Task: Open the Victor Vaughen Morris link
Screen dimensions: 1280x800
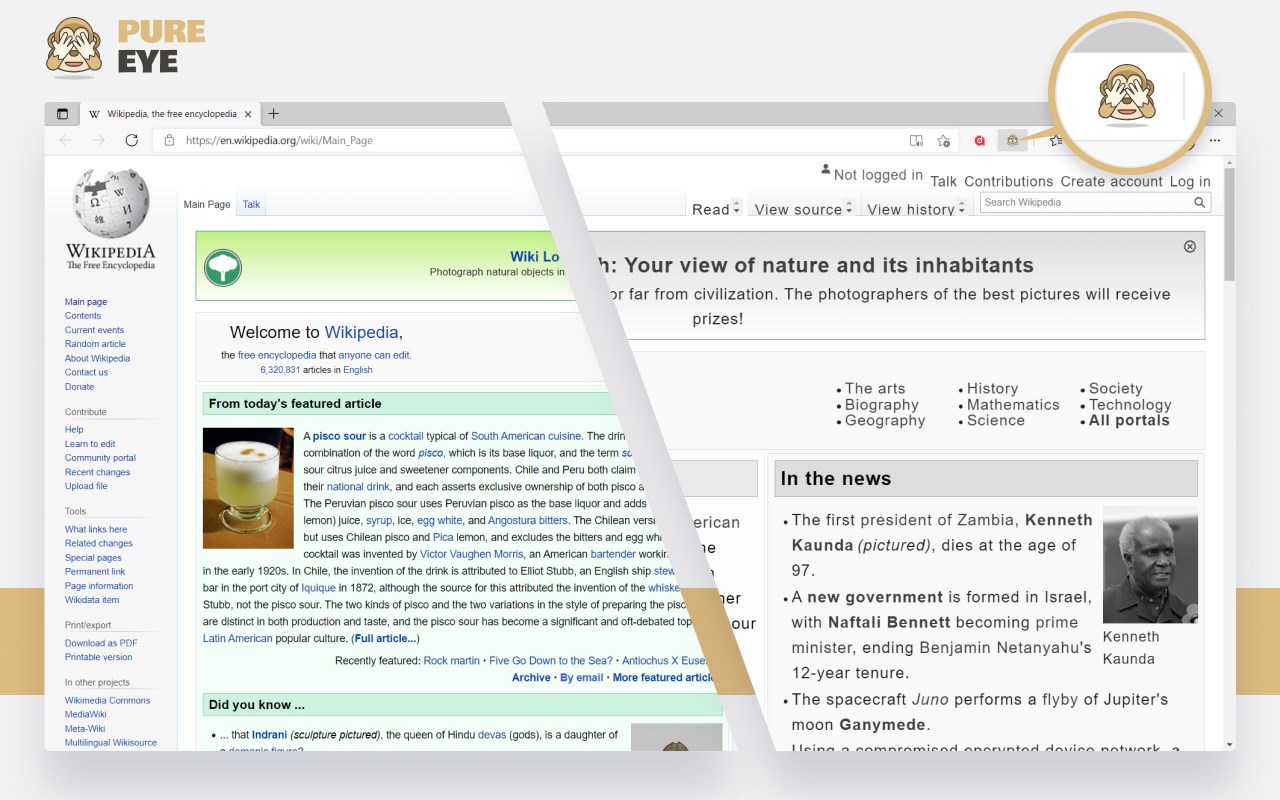Action: pos(471,554)
